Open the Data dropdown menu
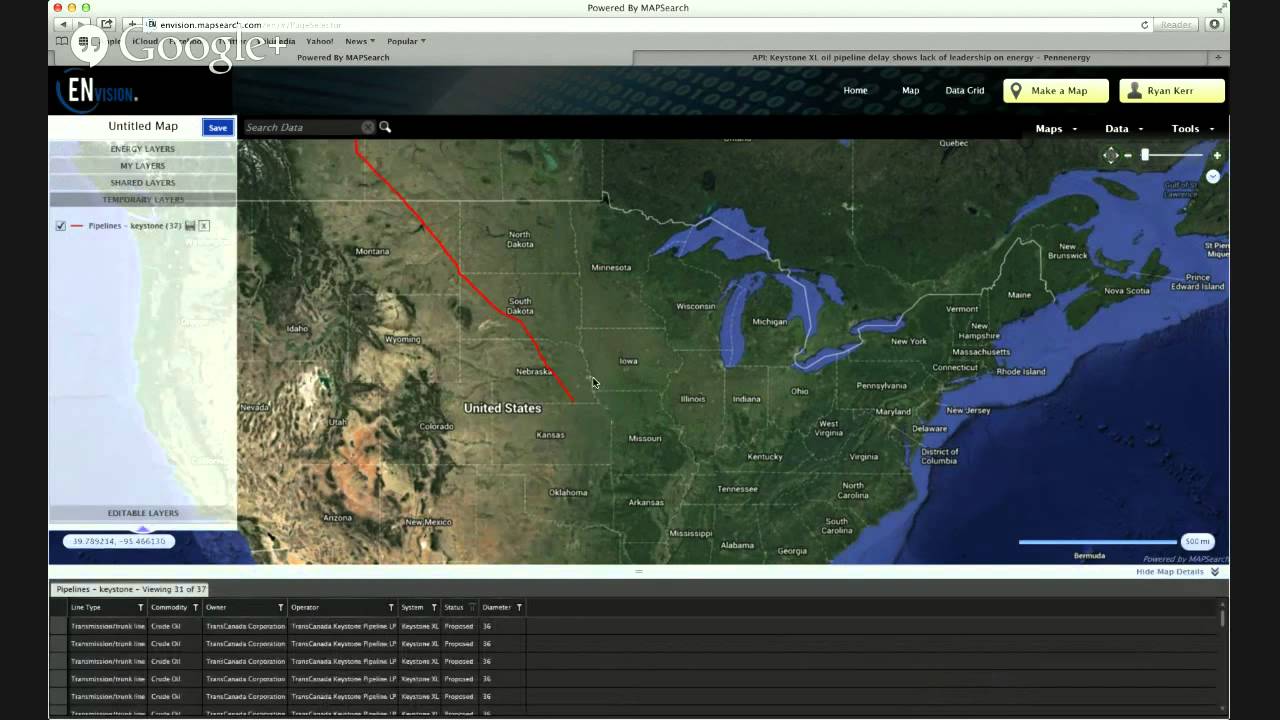The height and width of the screenshot is (720, 1280). coord(1124,129)
